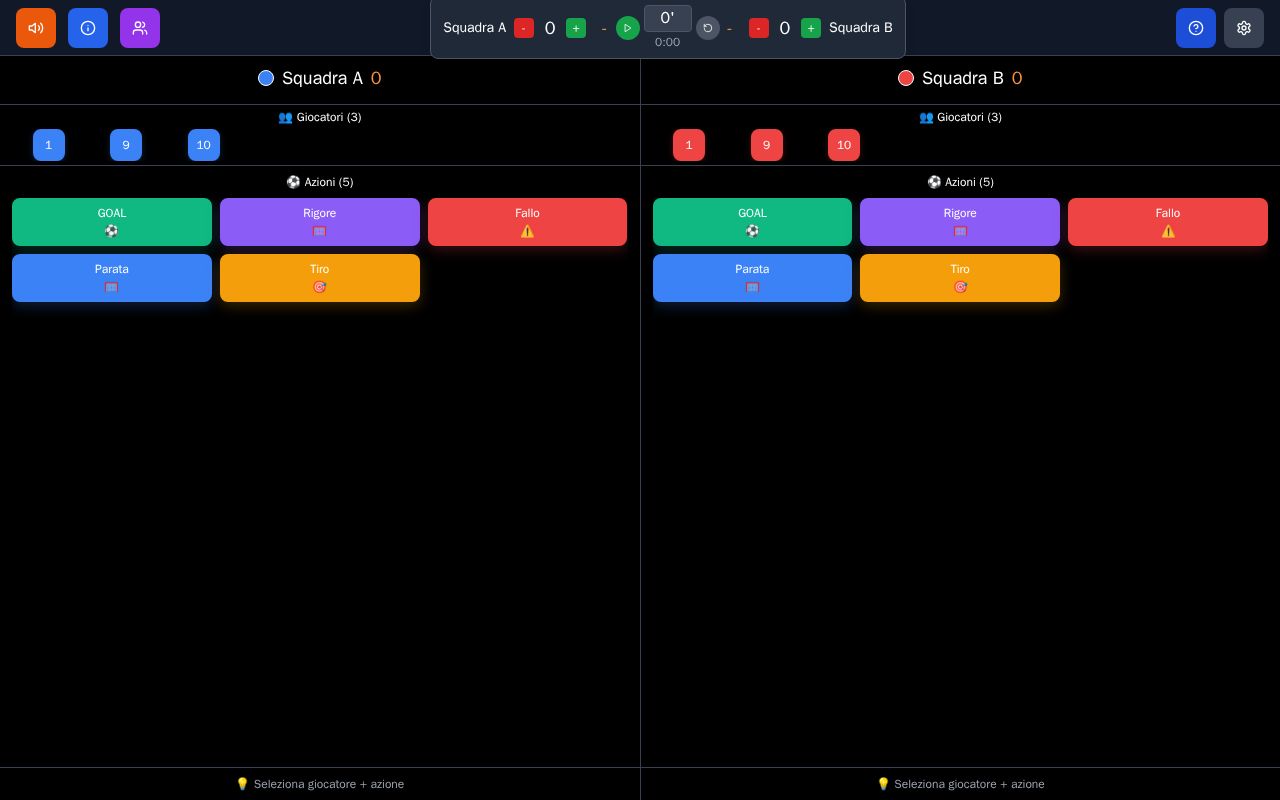This screenshot has width=1280, height=800.
Task: Click Azioni (5) label under Squadra B
Action: [960, 182]
